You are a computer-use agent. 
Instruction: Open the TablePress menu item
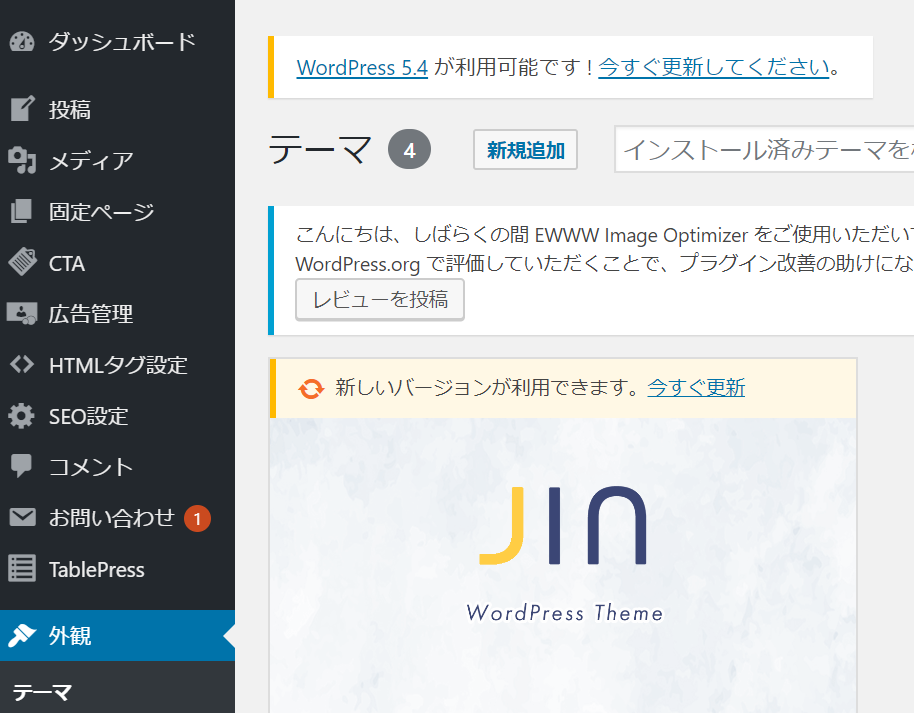pyautogui.click(x=117, y=569)
